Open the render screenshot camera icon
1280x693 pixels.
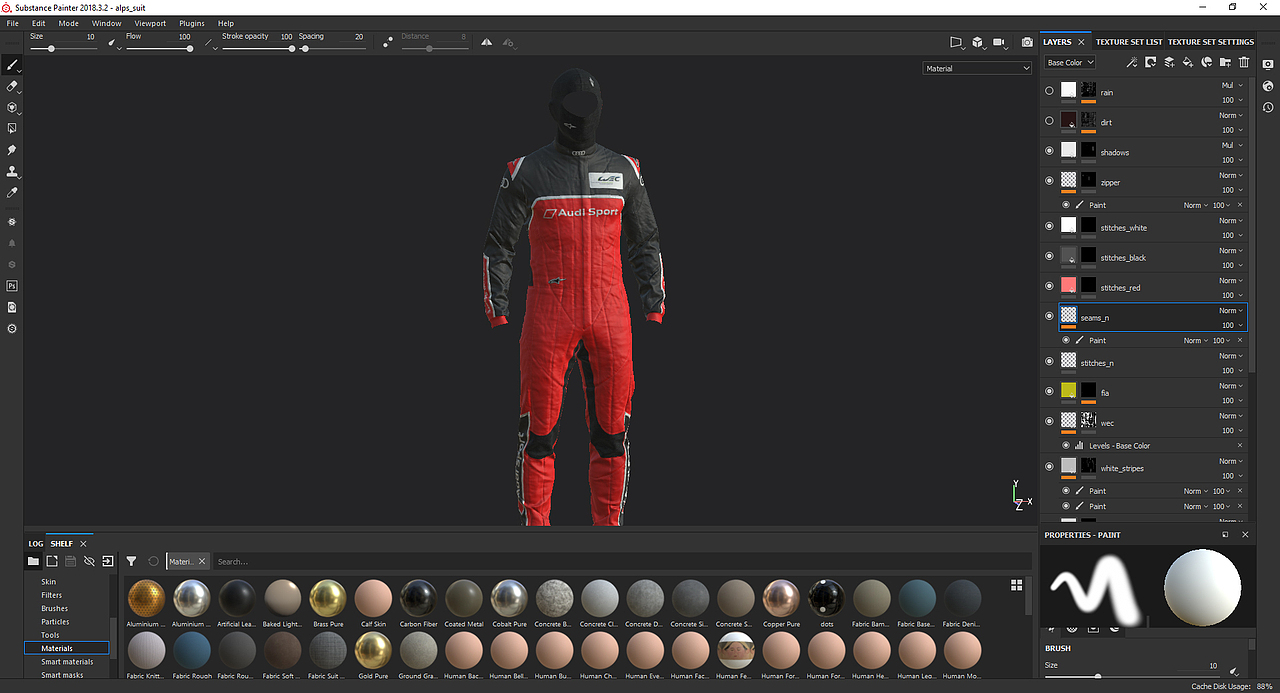point(1027,43)
